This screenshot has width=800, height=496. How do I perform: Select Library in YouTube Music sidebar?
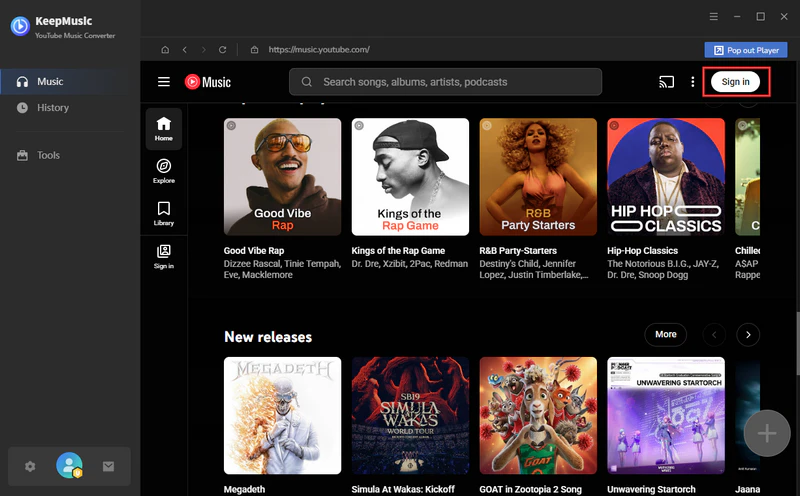pos(164,213)
